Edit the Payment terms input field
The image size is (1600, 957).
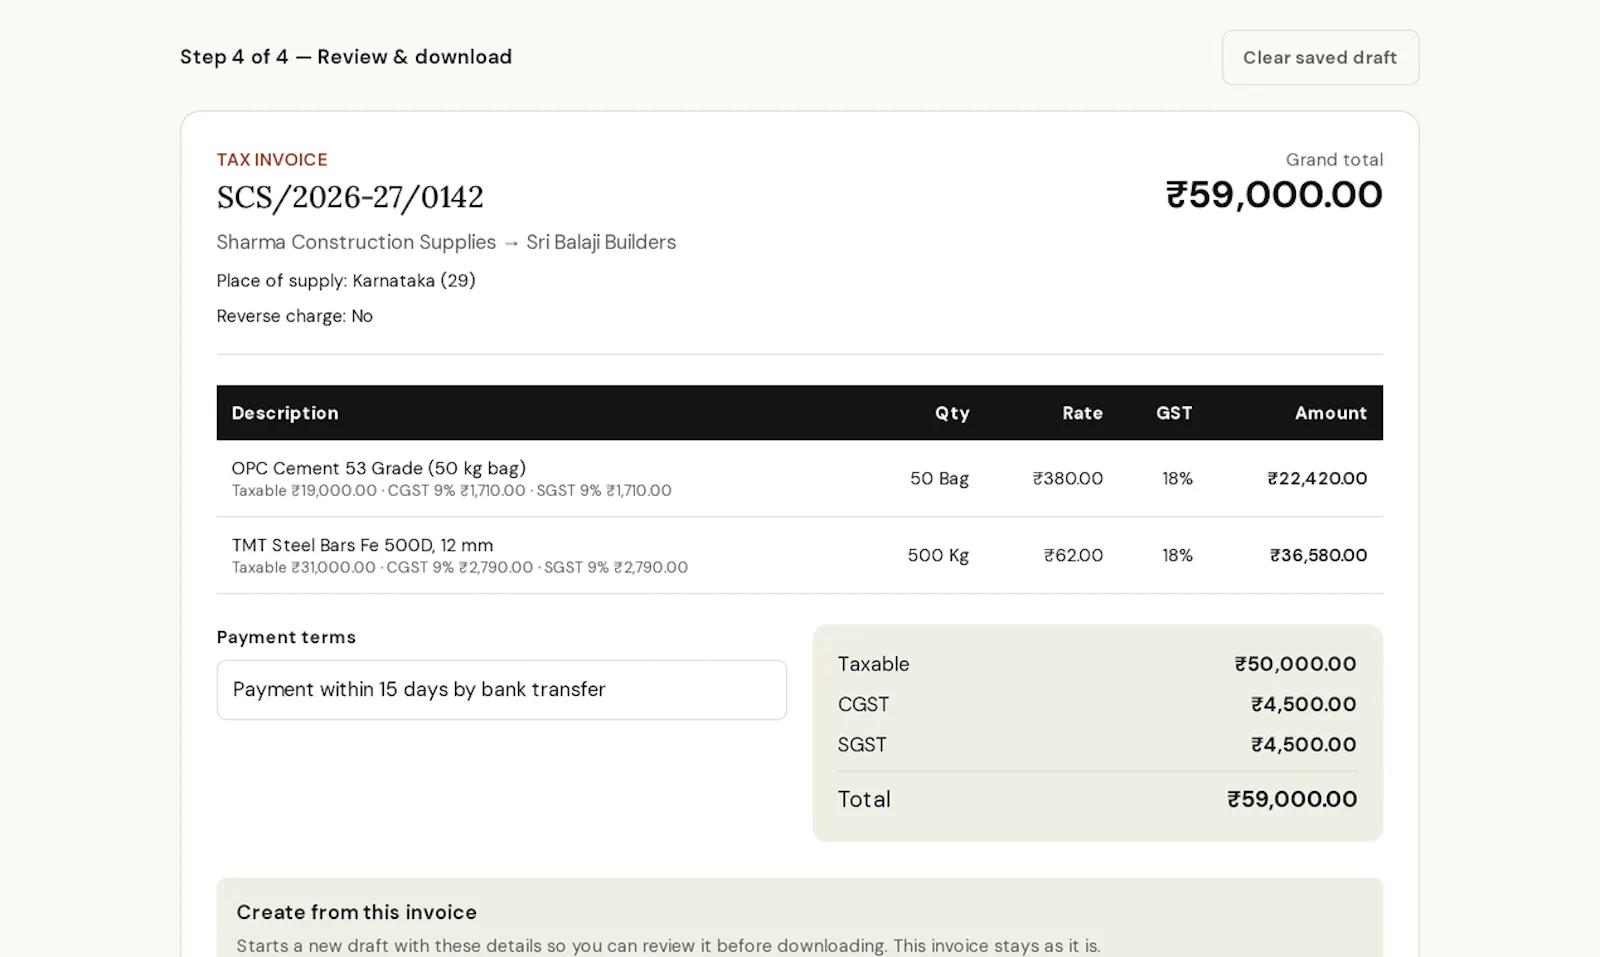click(x=502, y=690)
